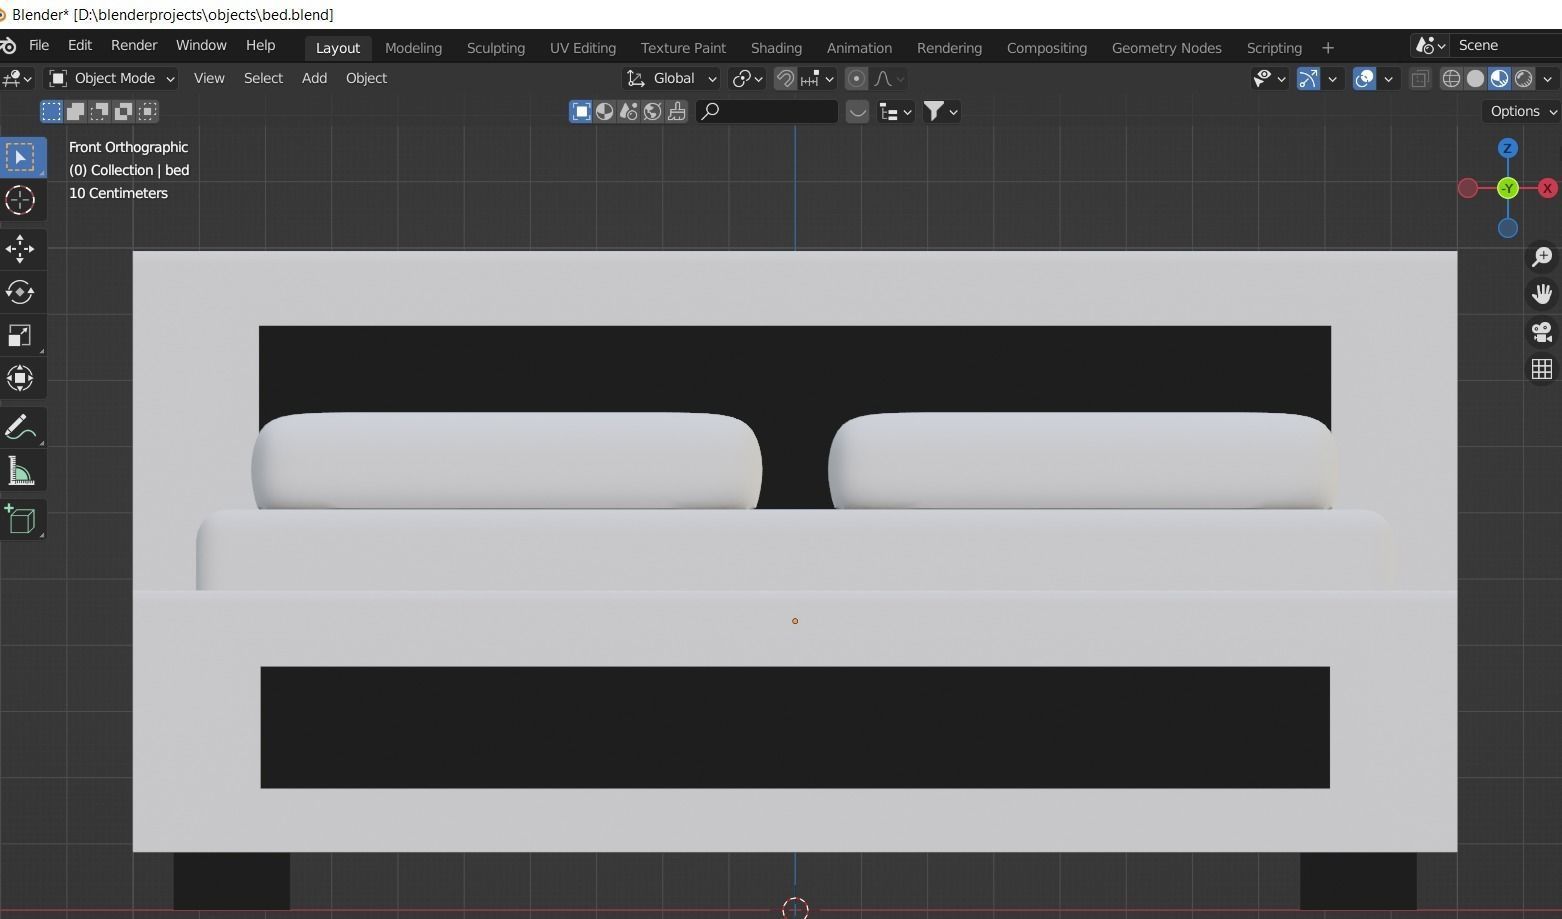This screenshot has height=919, width=1562.
Task: Select the Transform tool
Action: point(21,378)
